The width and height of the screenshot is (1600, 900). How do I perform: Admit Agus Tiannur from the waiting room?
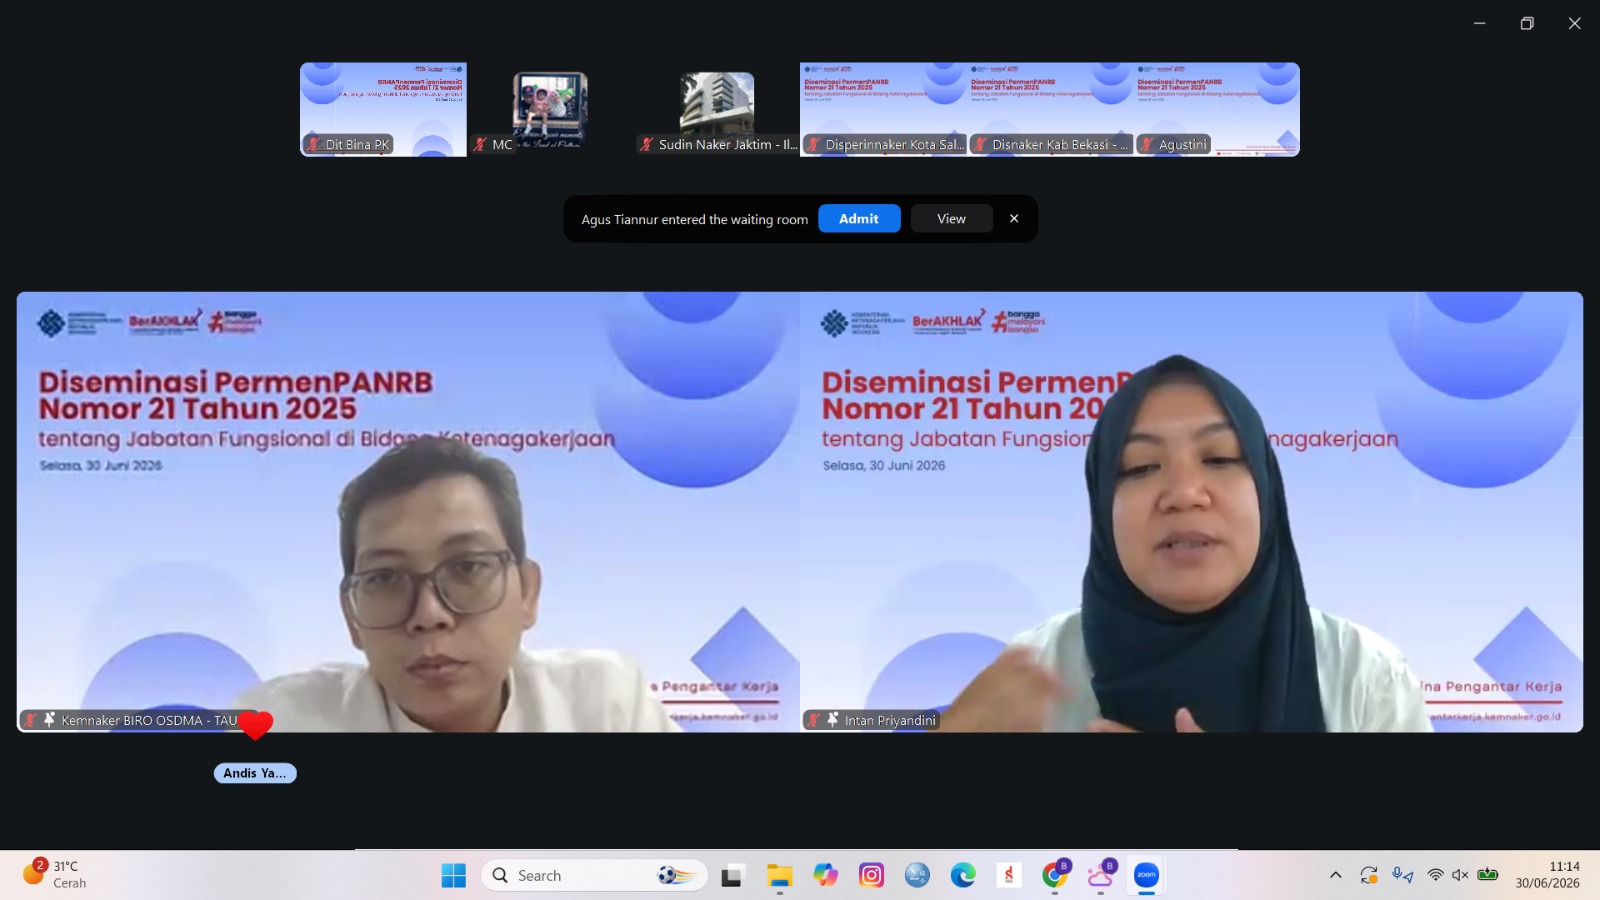(x=859, y=218)
